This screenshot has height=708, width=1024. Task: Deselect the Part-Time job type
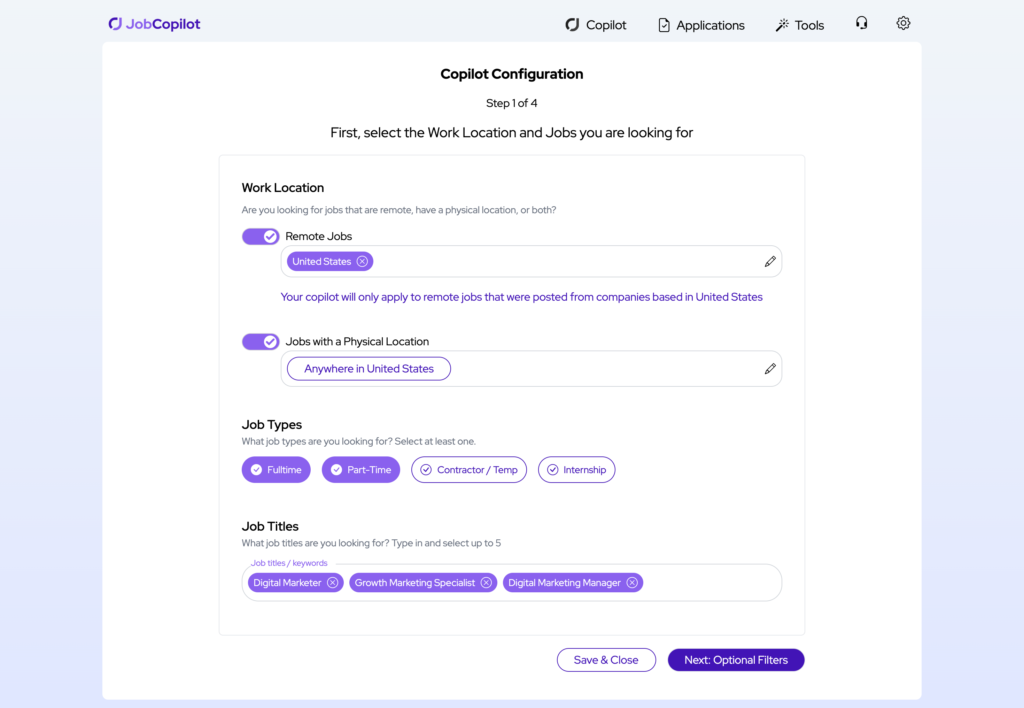click(360, 470)
